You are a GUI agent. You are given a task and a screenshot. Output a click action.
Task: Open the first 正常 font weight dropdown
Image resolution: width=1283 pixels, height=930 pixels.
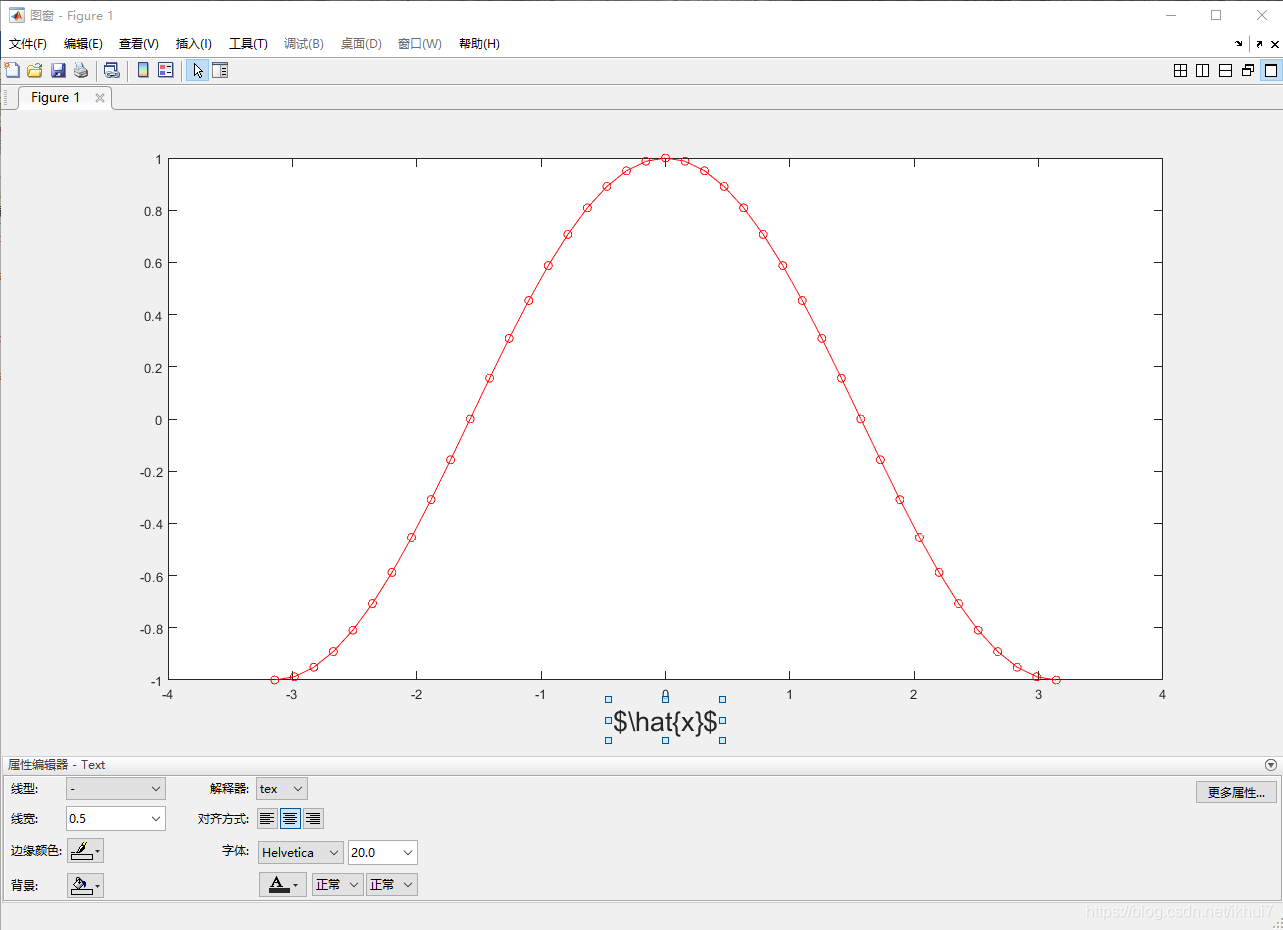click(337, 885)
